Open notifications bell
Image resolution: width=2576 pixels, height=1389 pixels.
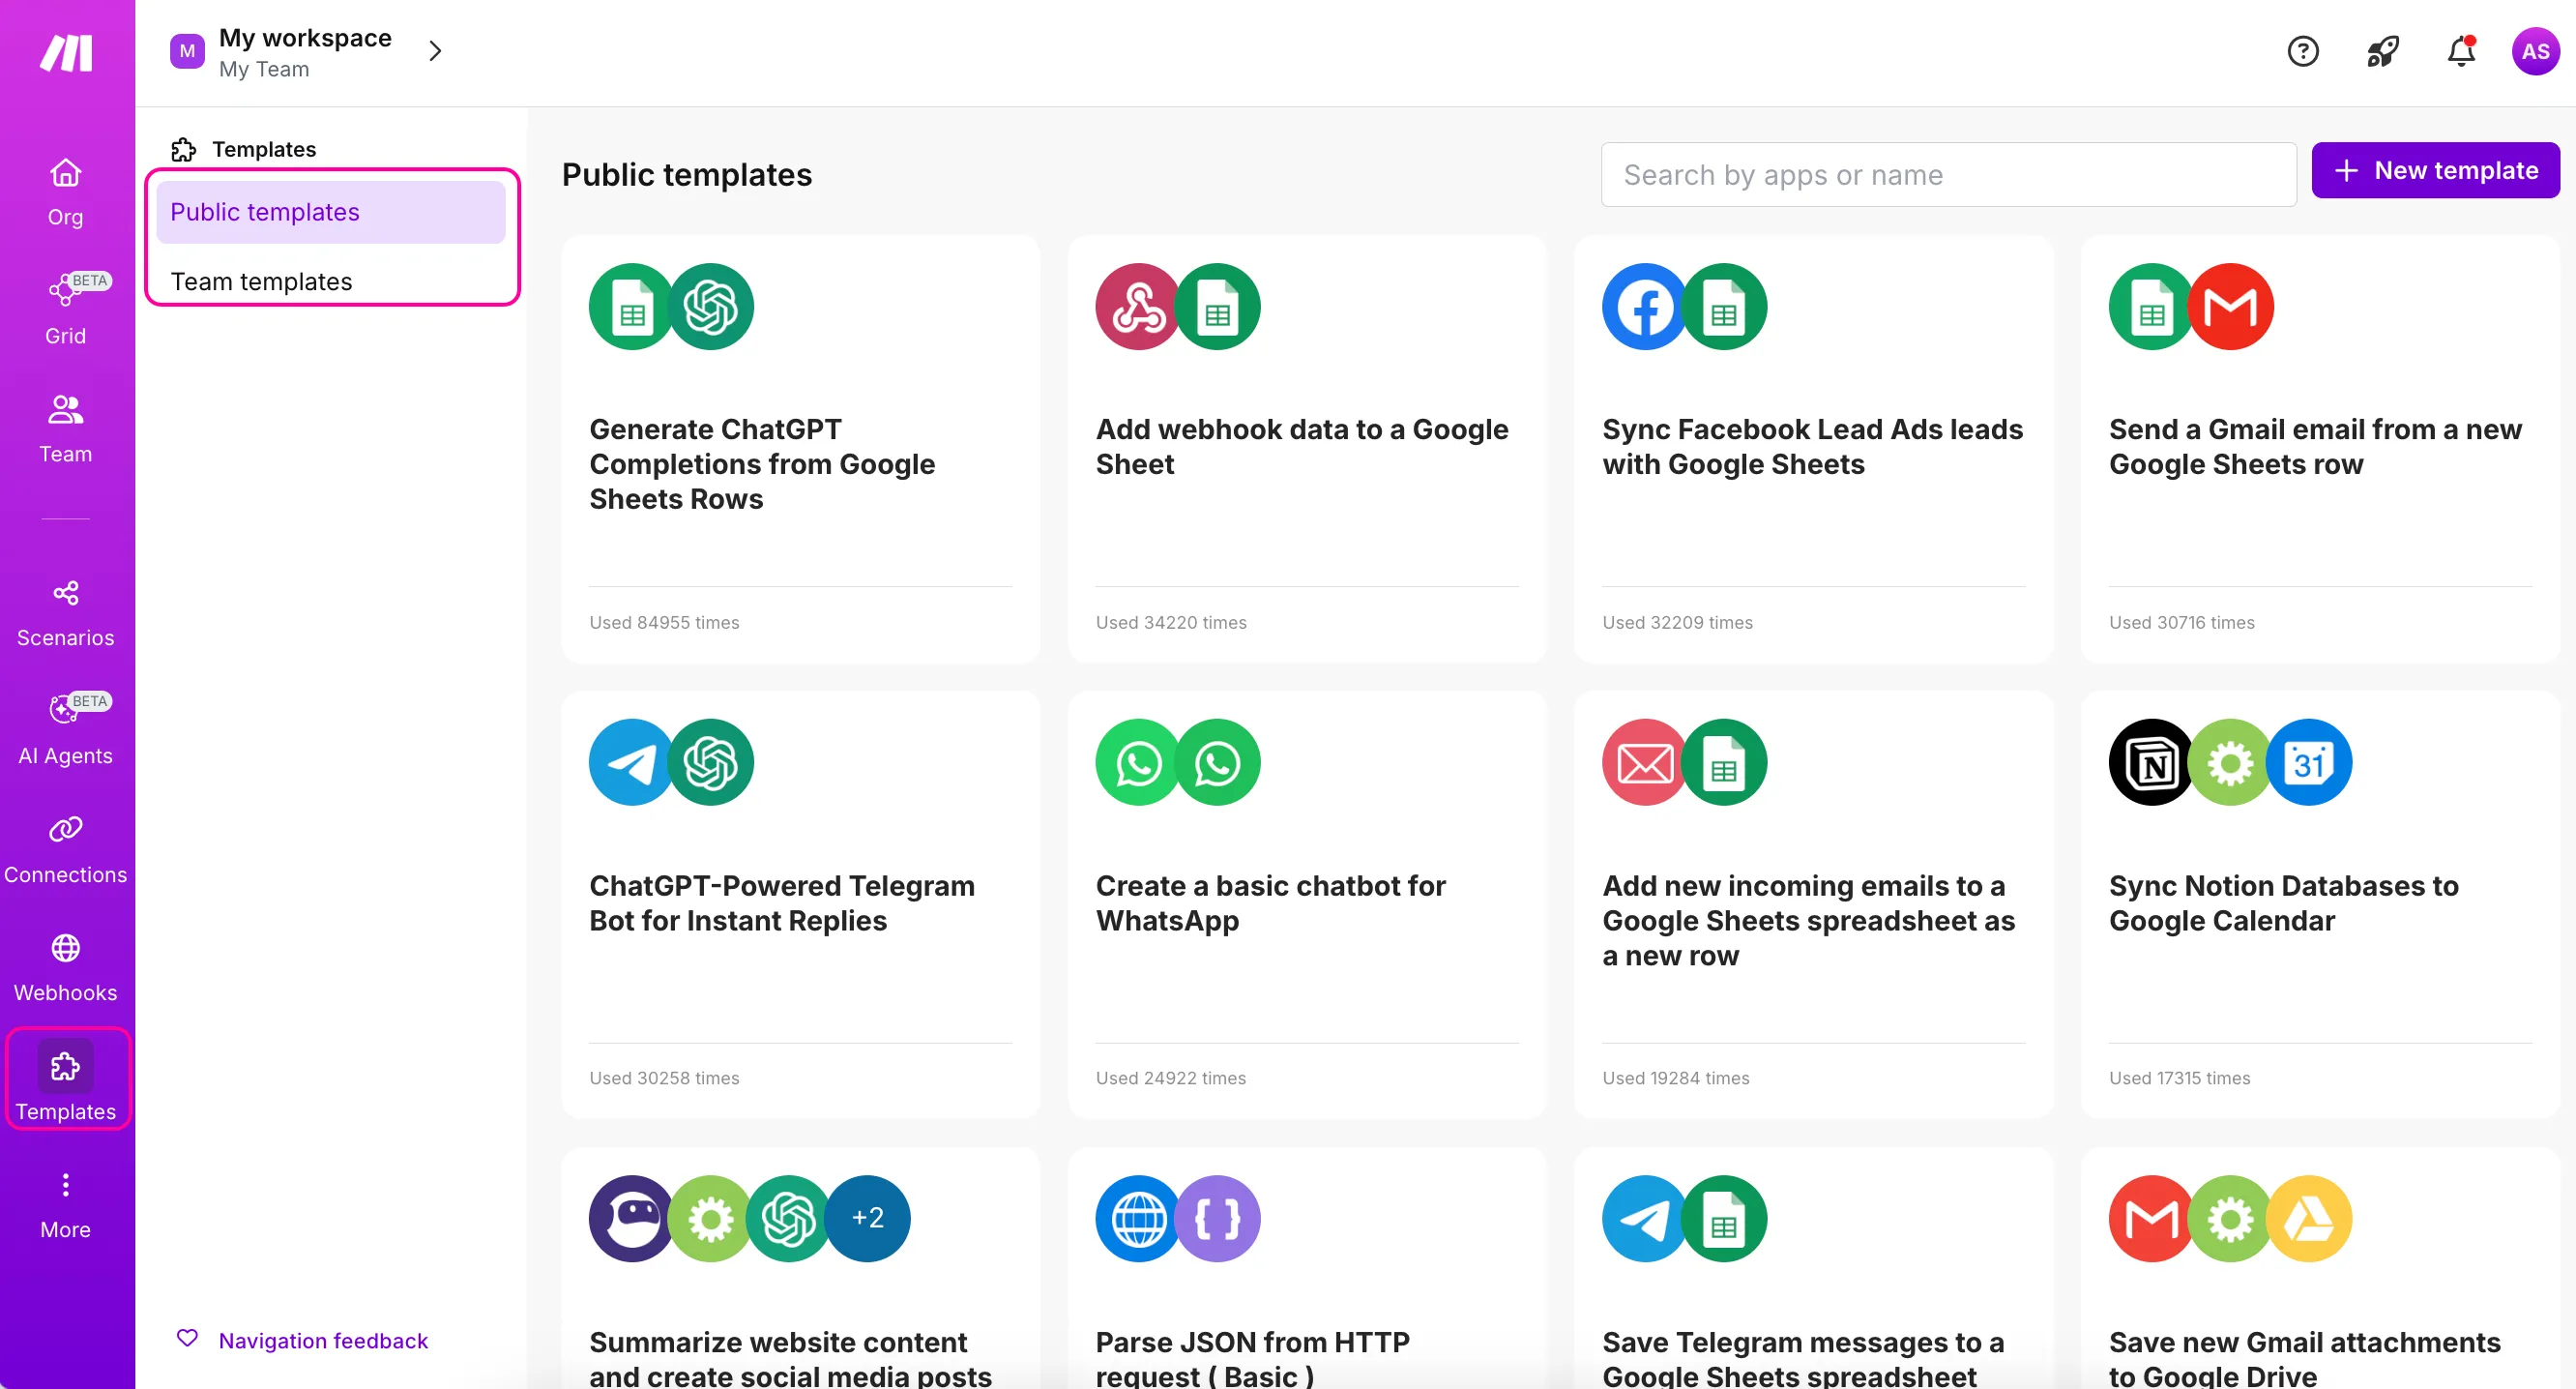tap(2461, 51)
